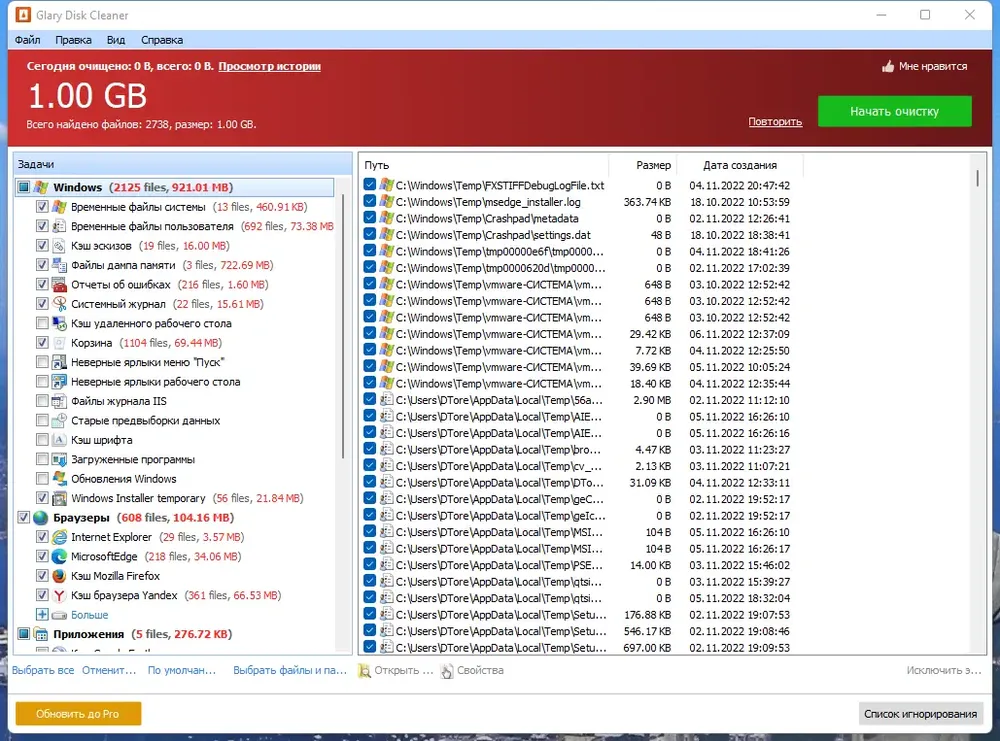Click the Корзина recycle bin icon
Screen dimensions: 1000x741
click(59, 342)
